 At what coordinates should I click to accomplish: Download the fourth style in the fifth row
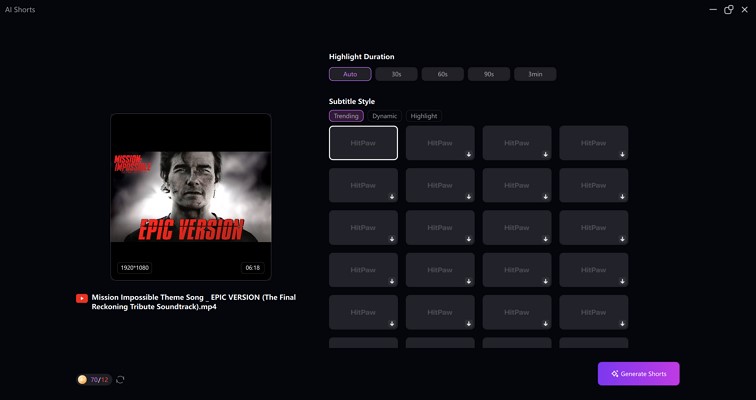coord(622,324)
